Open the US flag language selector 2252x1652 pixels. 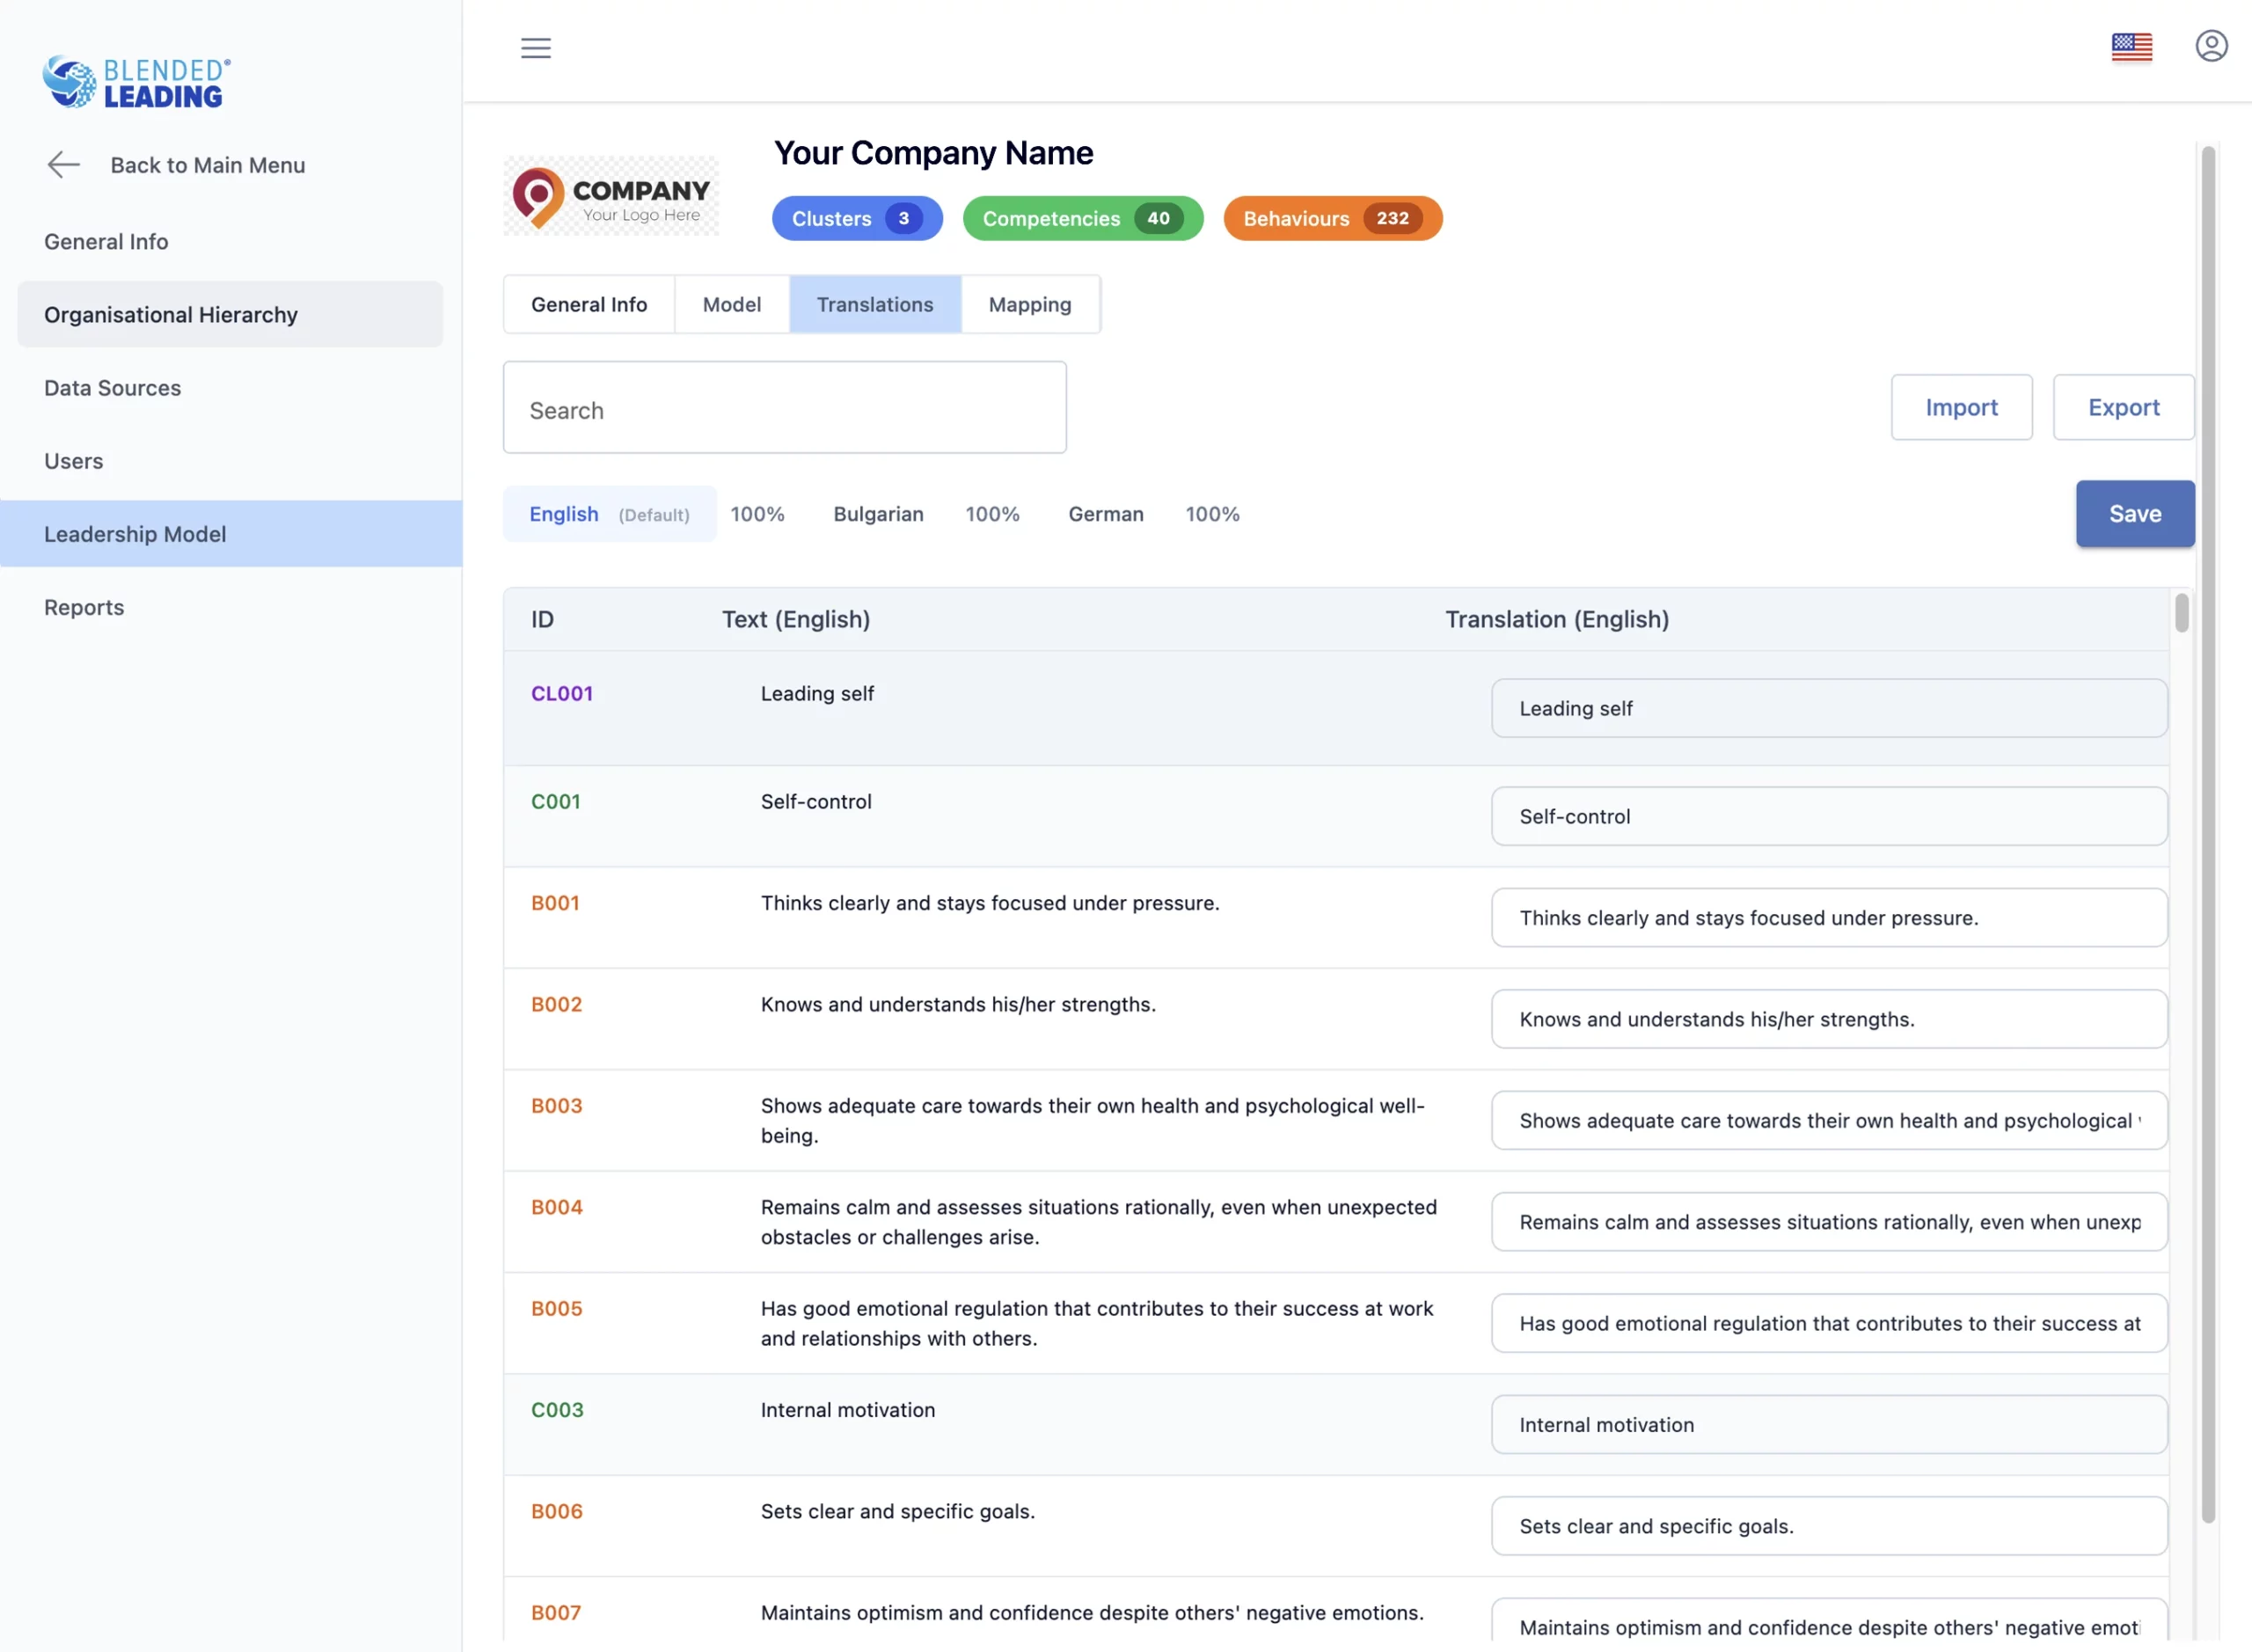point(2131,47)
